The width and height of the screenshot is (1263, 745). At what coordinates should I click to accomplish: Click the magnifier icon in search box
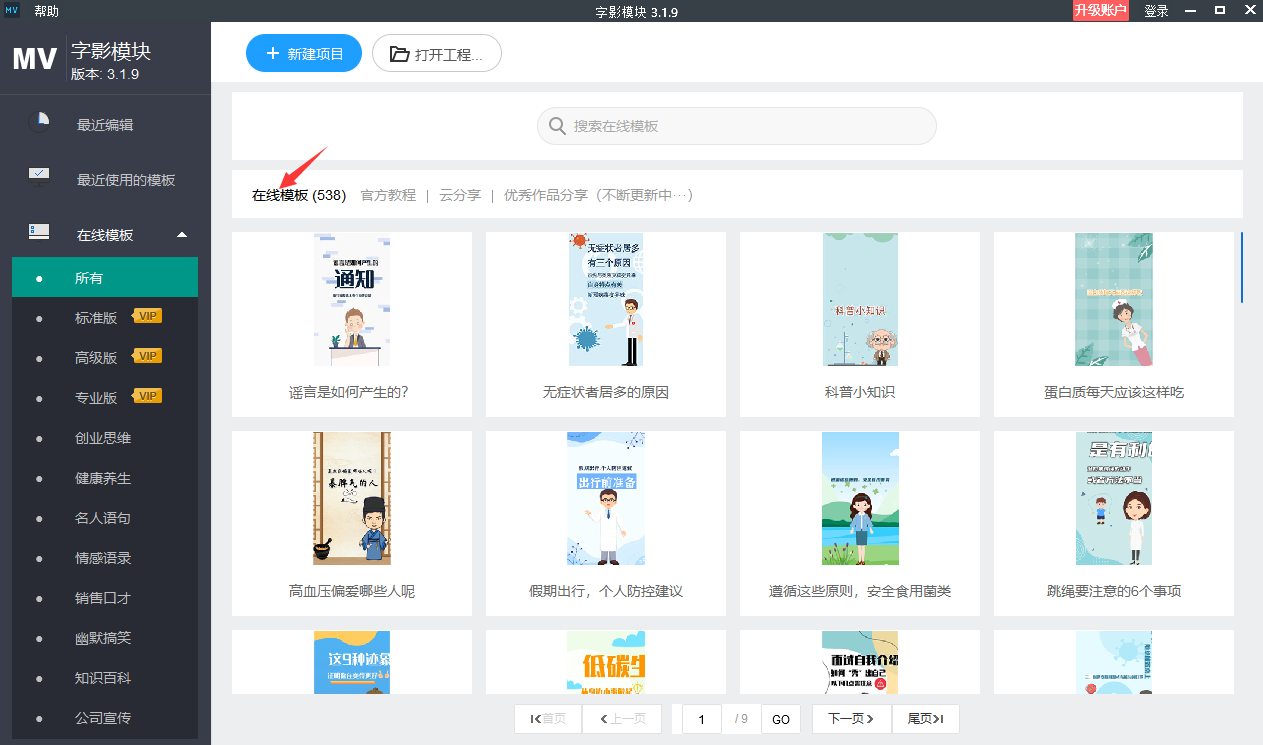coord(557,126)
